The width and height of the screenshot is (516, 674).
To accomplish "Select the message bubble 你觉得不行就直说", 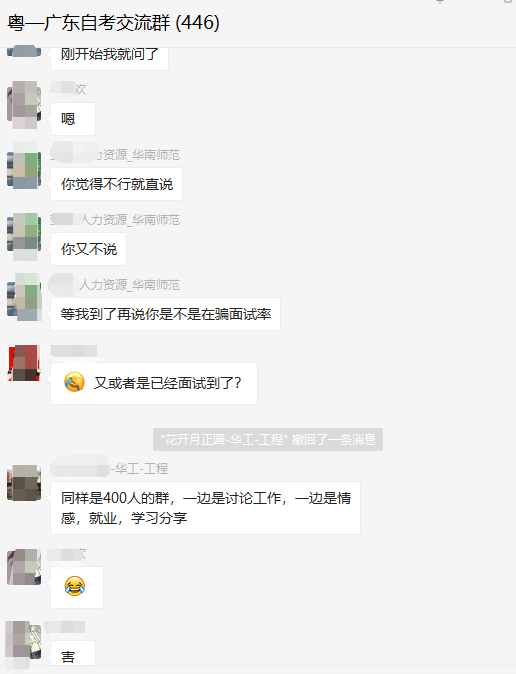I will 117,184.
